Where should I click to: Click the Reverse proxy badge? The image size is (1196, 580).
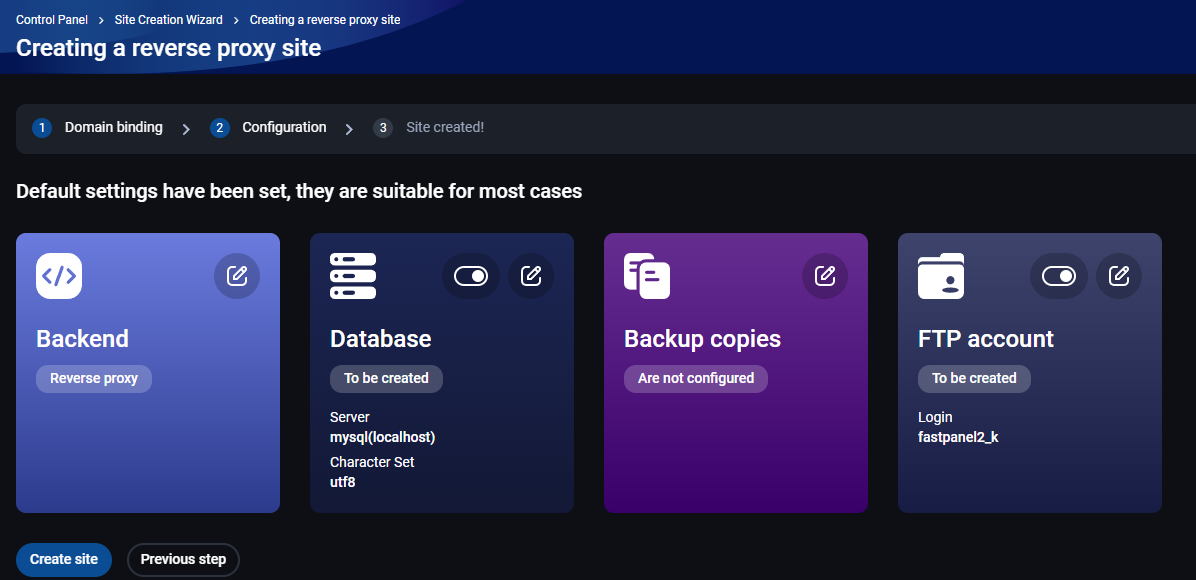pos(94,379)
